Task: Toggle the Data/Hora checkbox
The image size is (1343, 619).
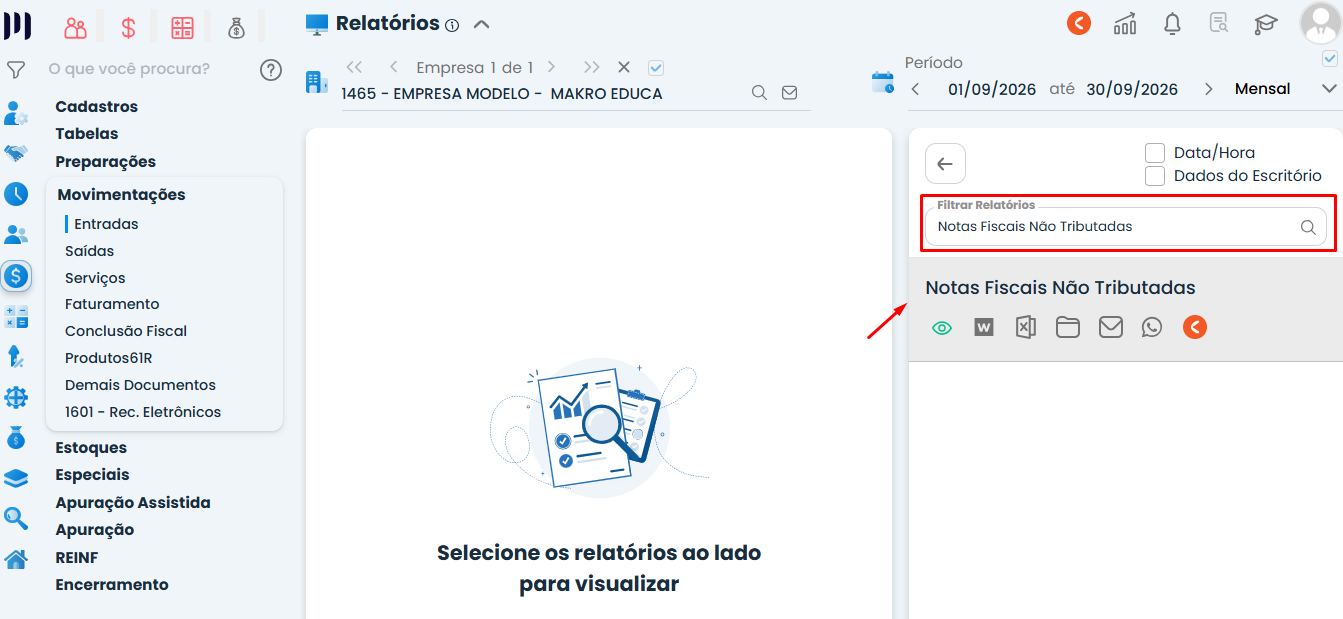Action: tap(1155, 153)
